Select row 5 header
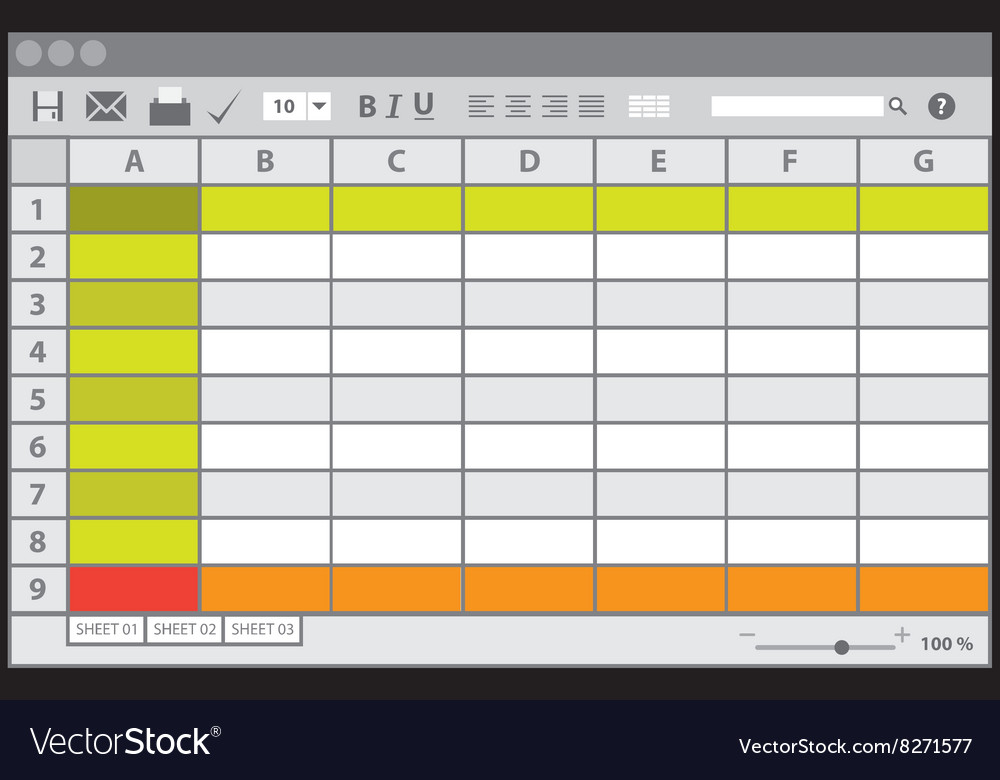The image size is (1000, 780). [x=38, y=400]
